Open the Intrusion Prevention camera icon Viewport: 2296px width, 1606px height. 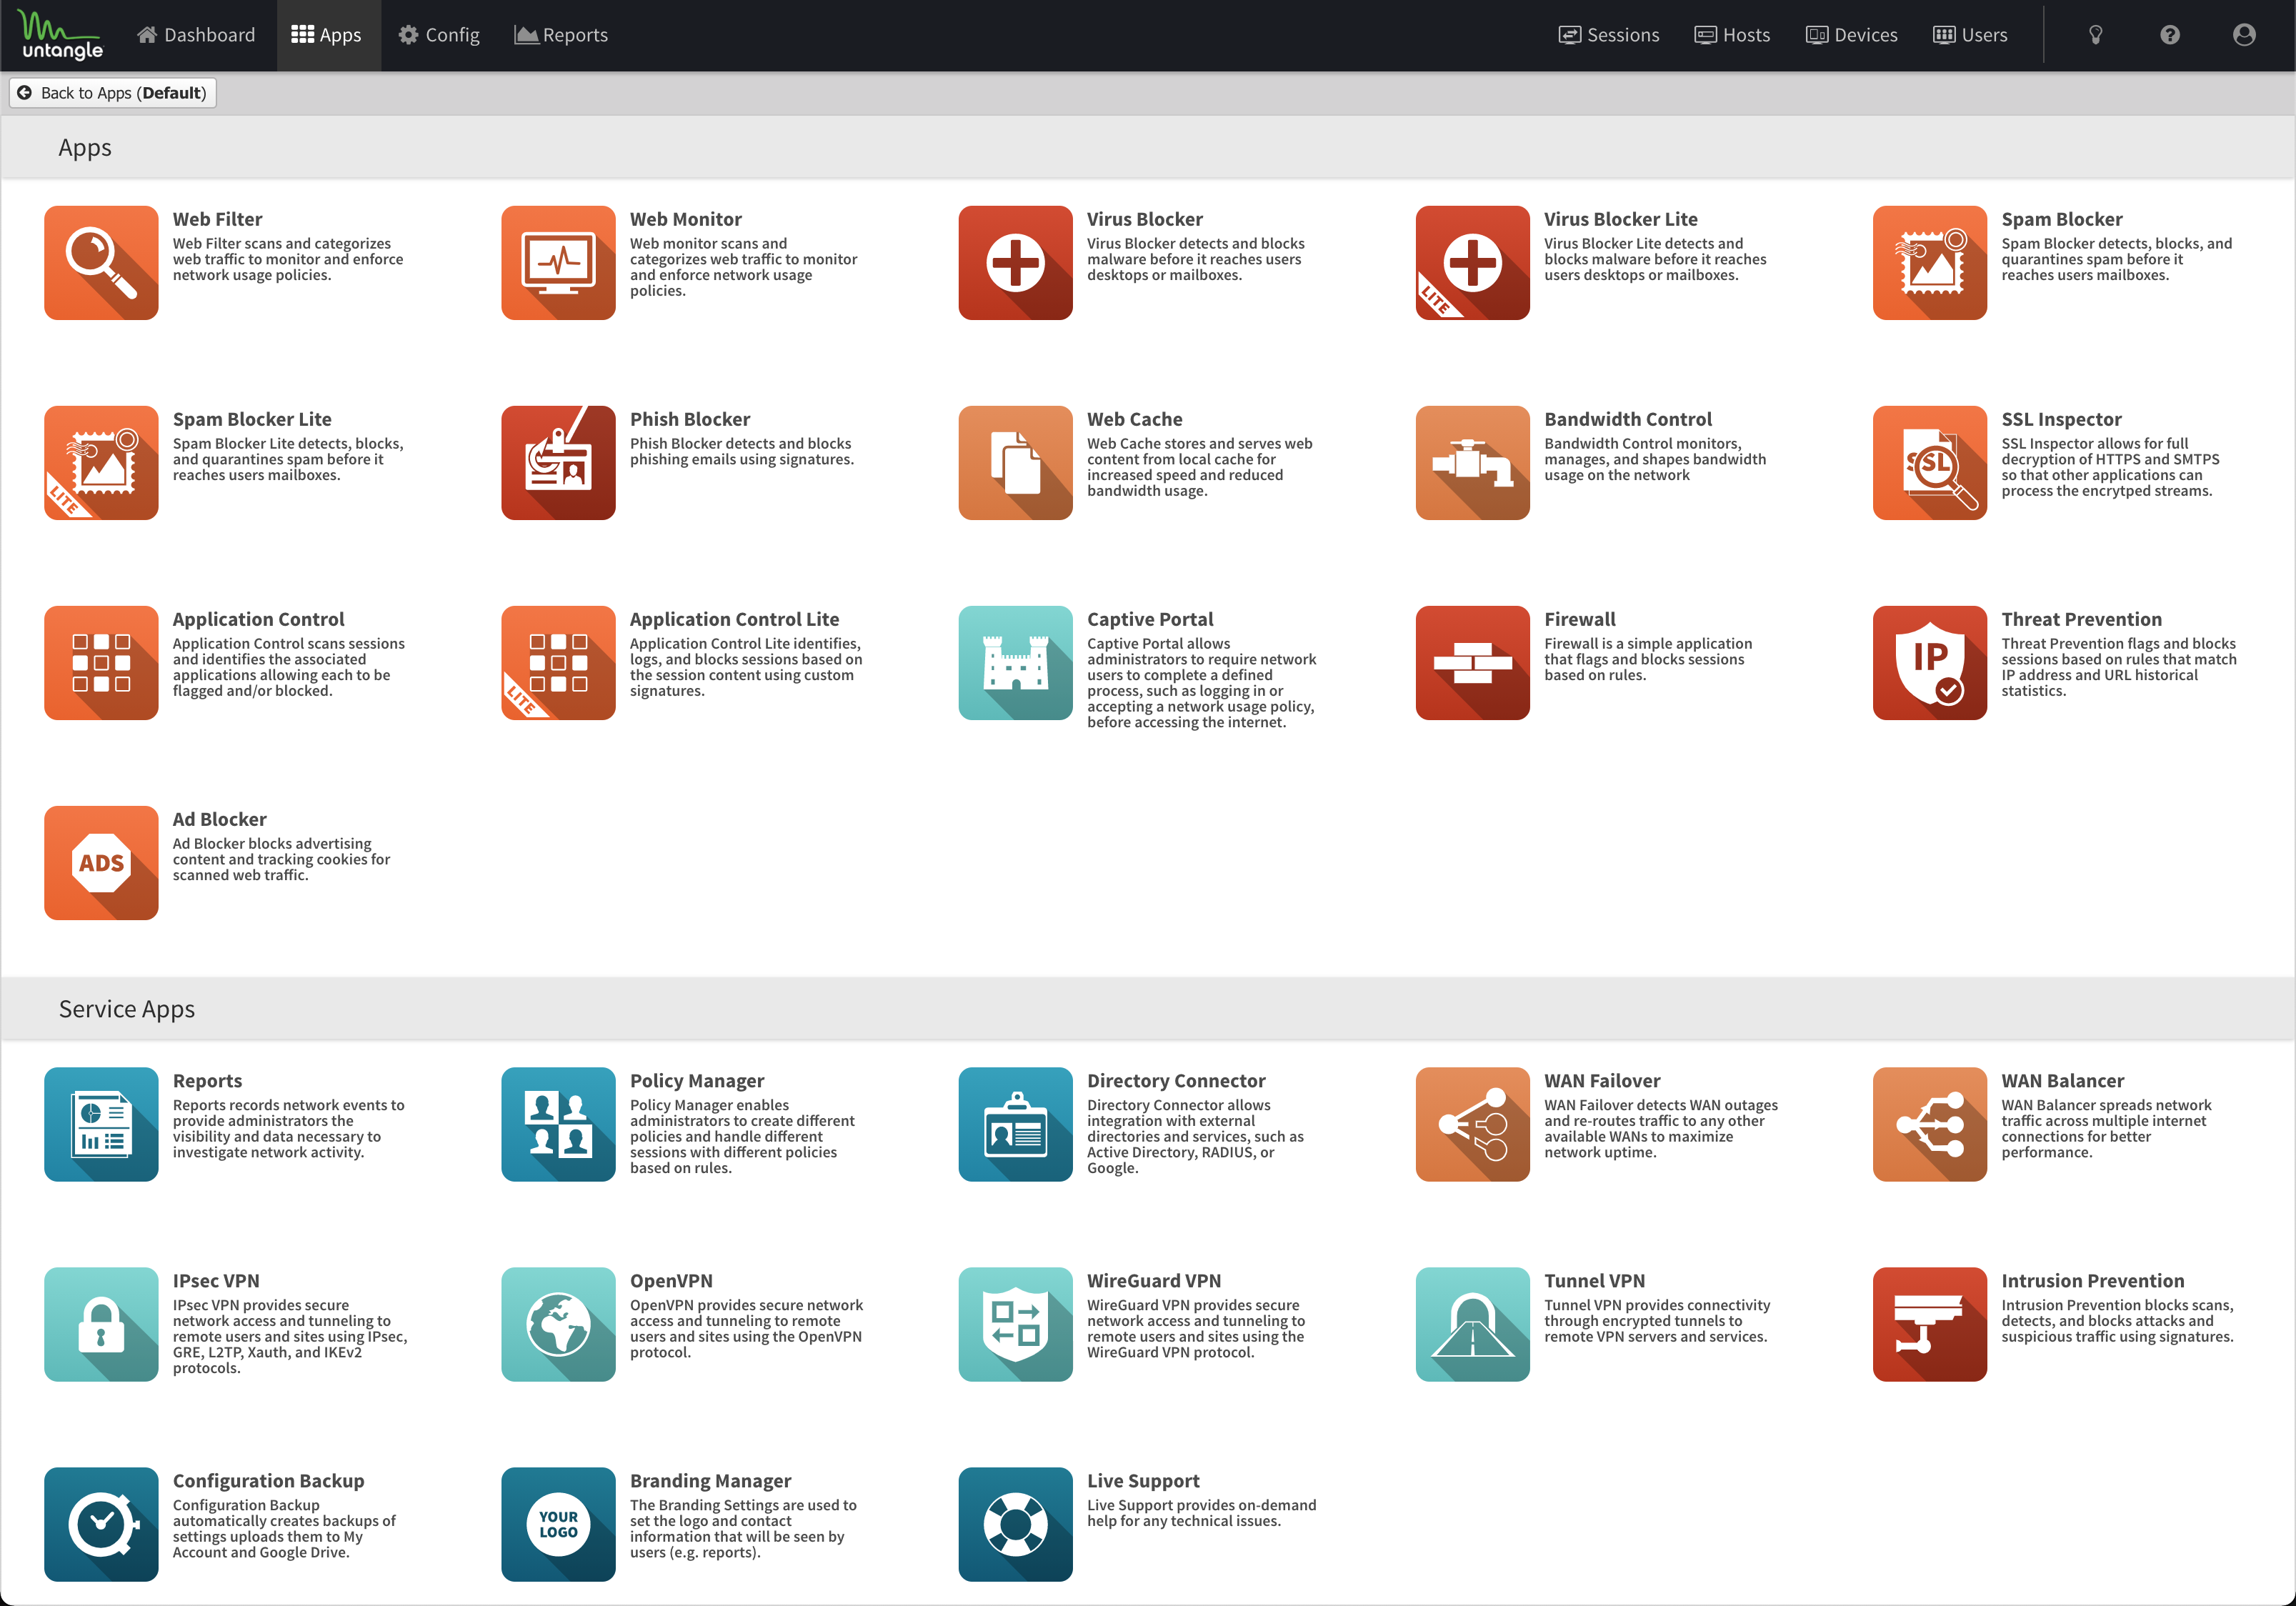(x=1929, y=1324)
